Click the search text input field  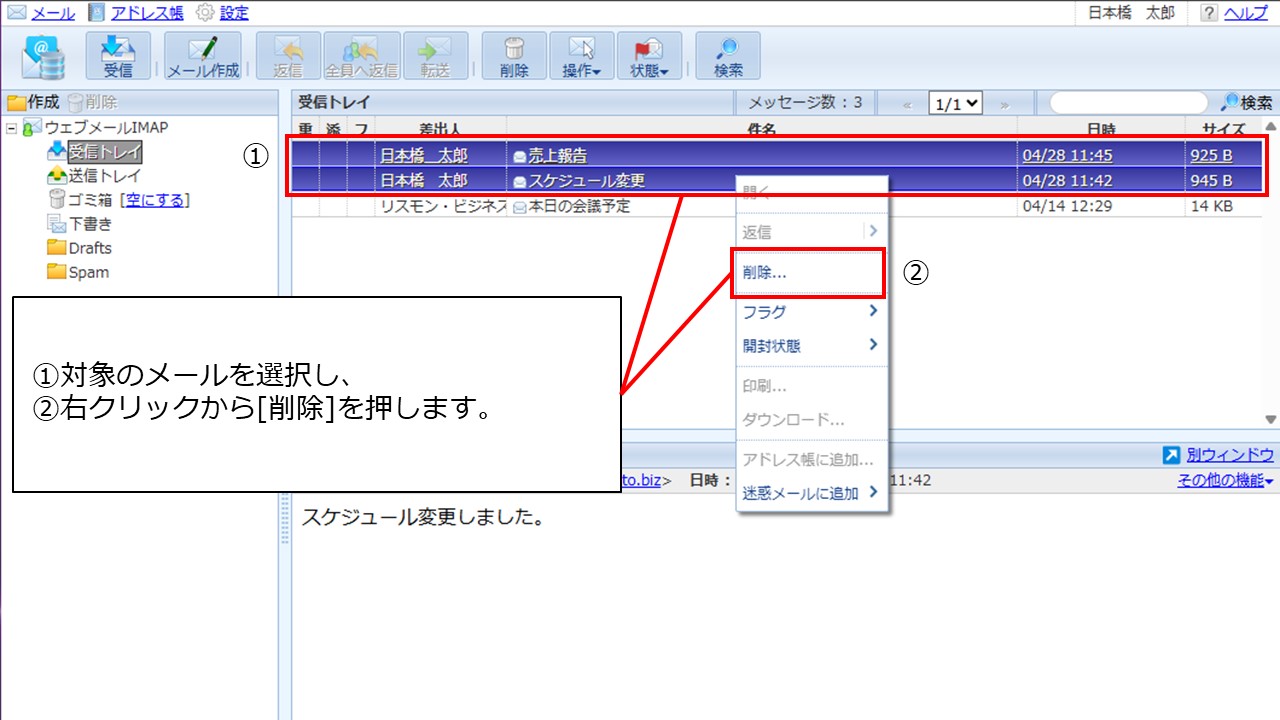point(1127,103)
